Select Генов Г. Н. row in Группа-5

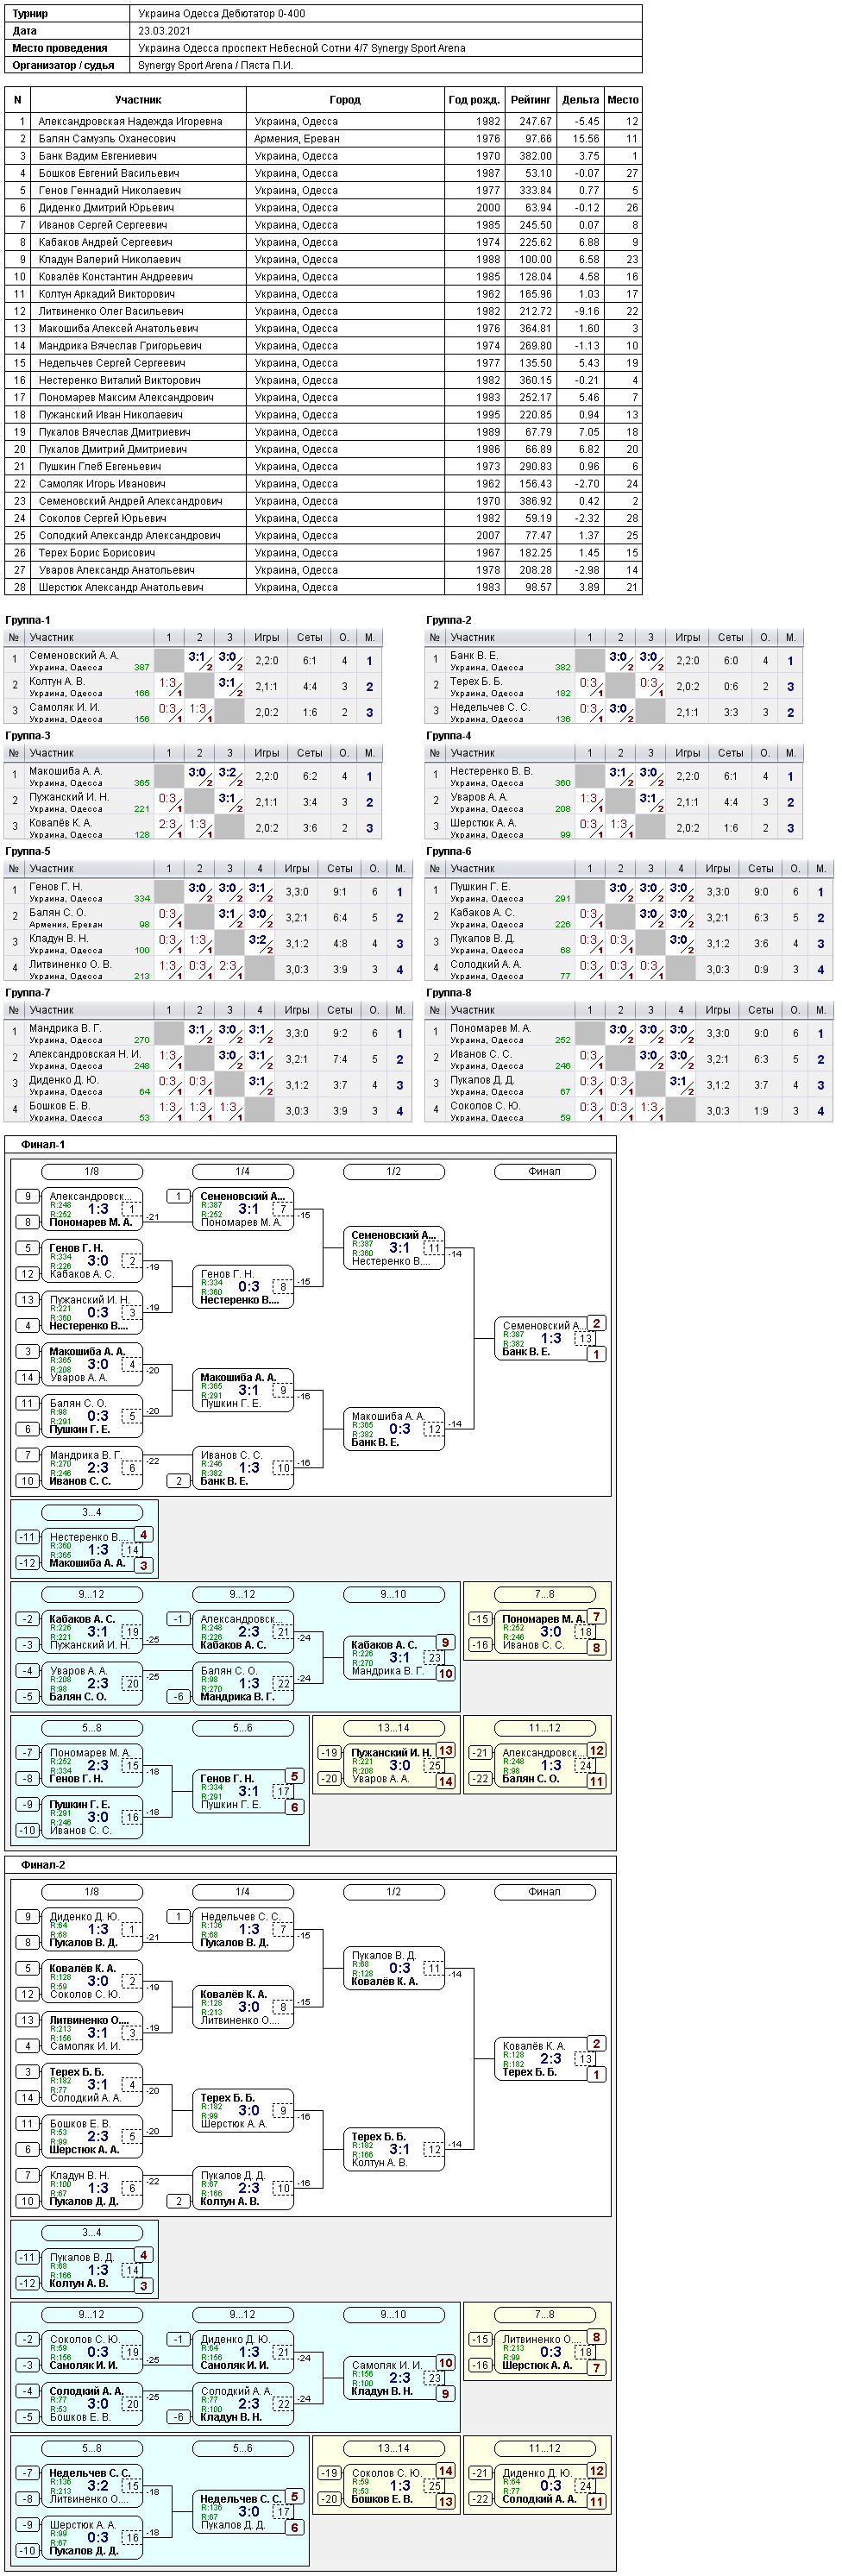(208, 892)
